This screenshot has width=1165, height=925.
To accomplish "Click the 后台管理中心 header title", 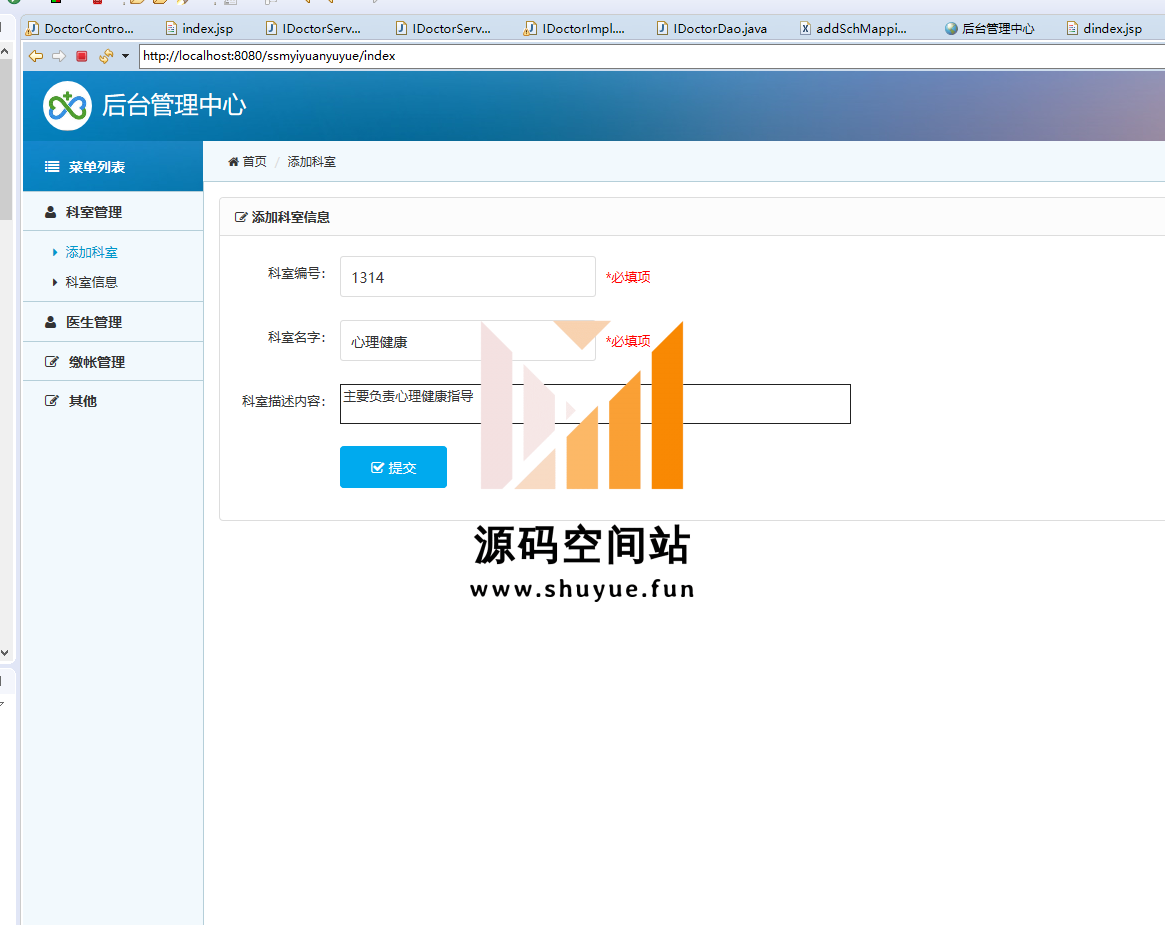I will (174, 106).
